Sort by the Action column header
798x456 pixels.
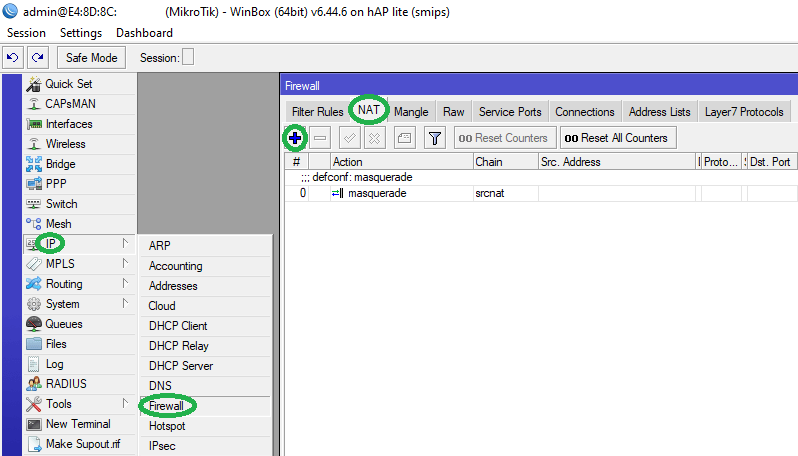tap(402, 162)
